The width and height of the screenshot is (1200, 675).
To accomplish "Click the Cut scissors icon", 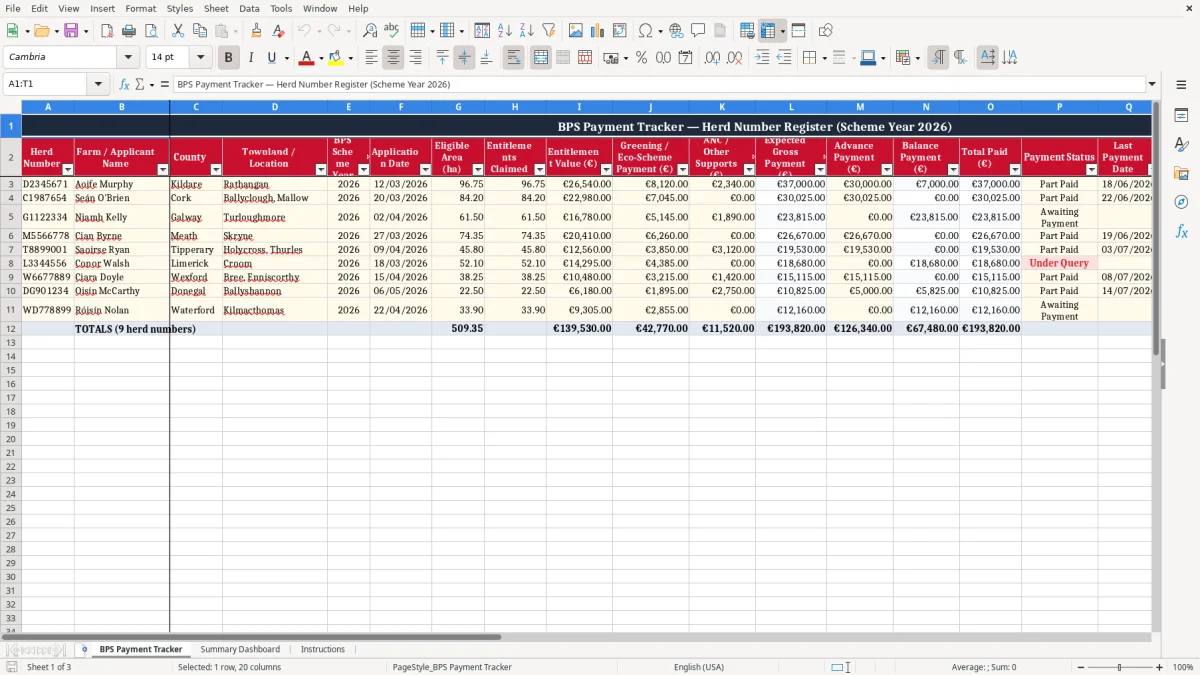I will click(177, 31).
